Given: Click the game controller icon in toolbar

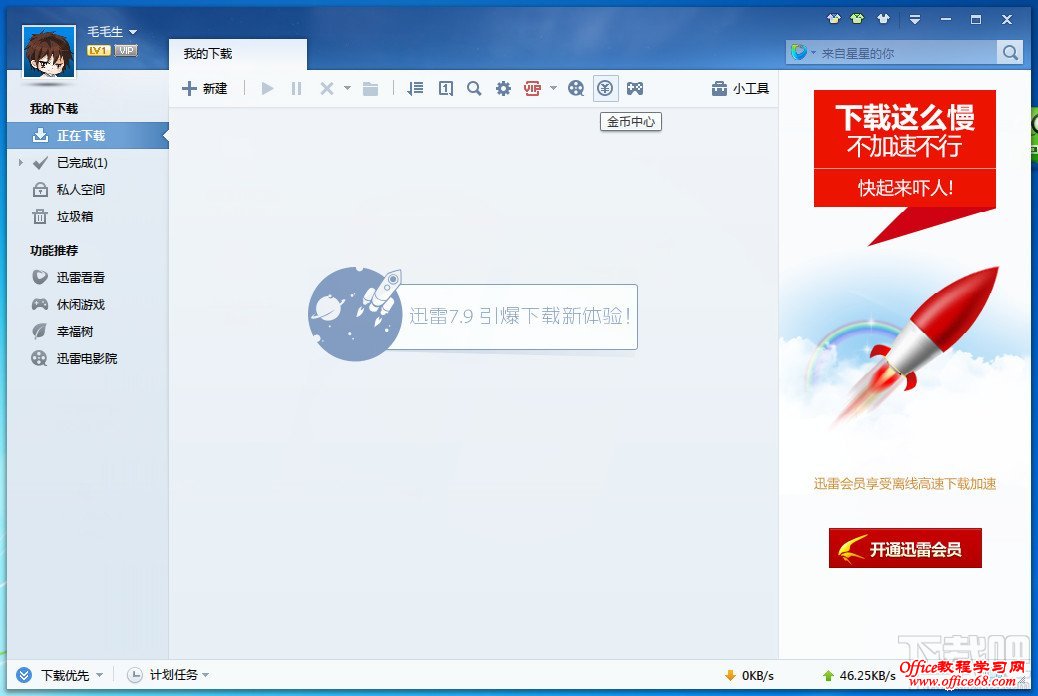Looking at the screenshot, I should click(635, 88).
